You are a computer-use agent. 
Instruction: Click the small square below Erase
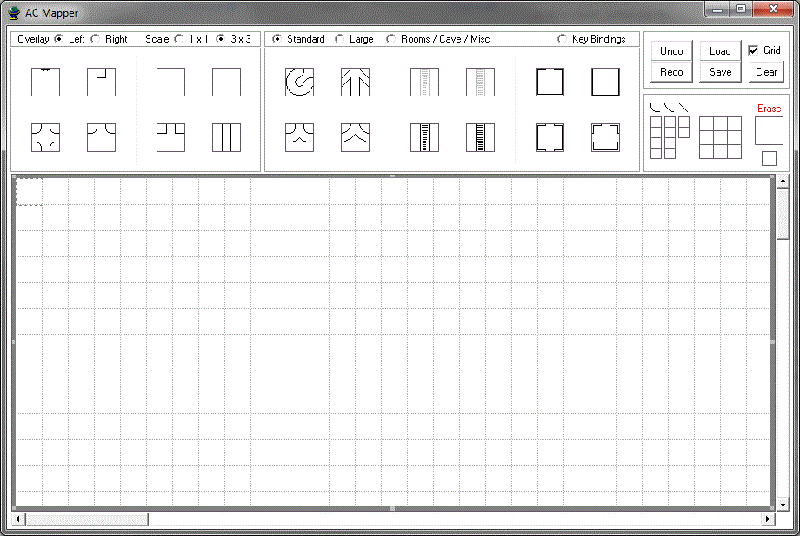click(x=768, y=158)
